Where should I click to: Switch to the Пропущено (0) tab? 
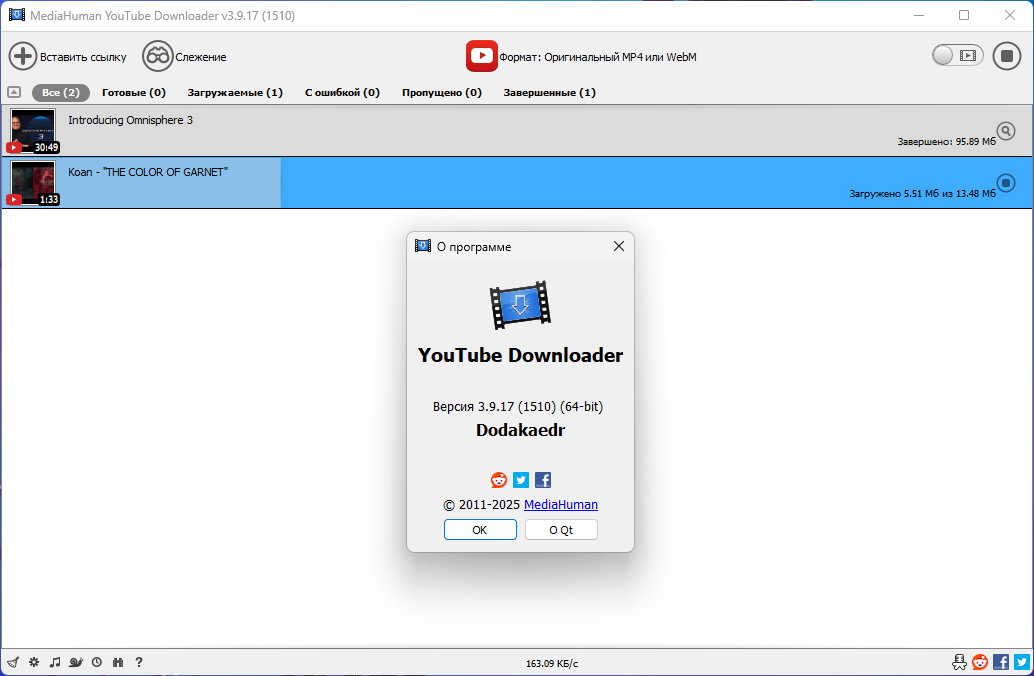(442, 92)
